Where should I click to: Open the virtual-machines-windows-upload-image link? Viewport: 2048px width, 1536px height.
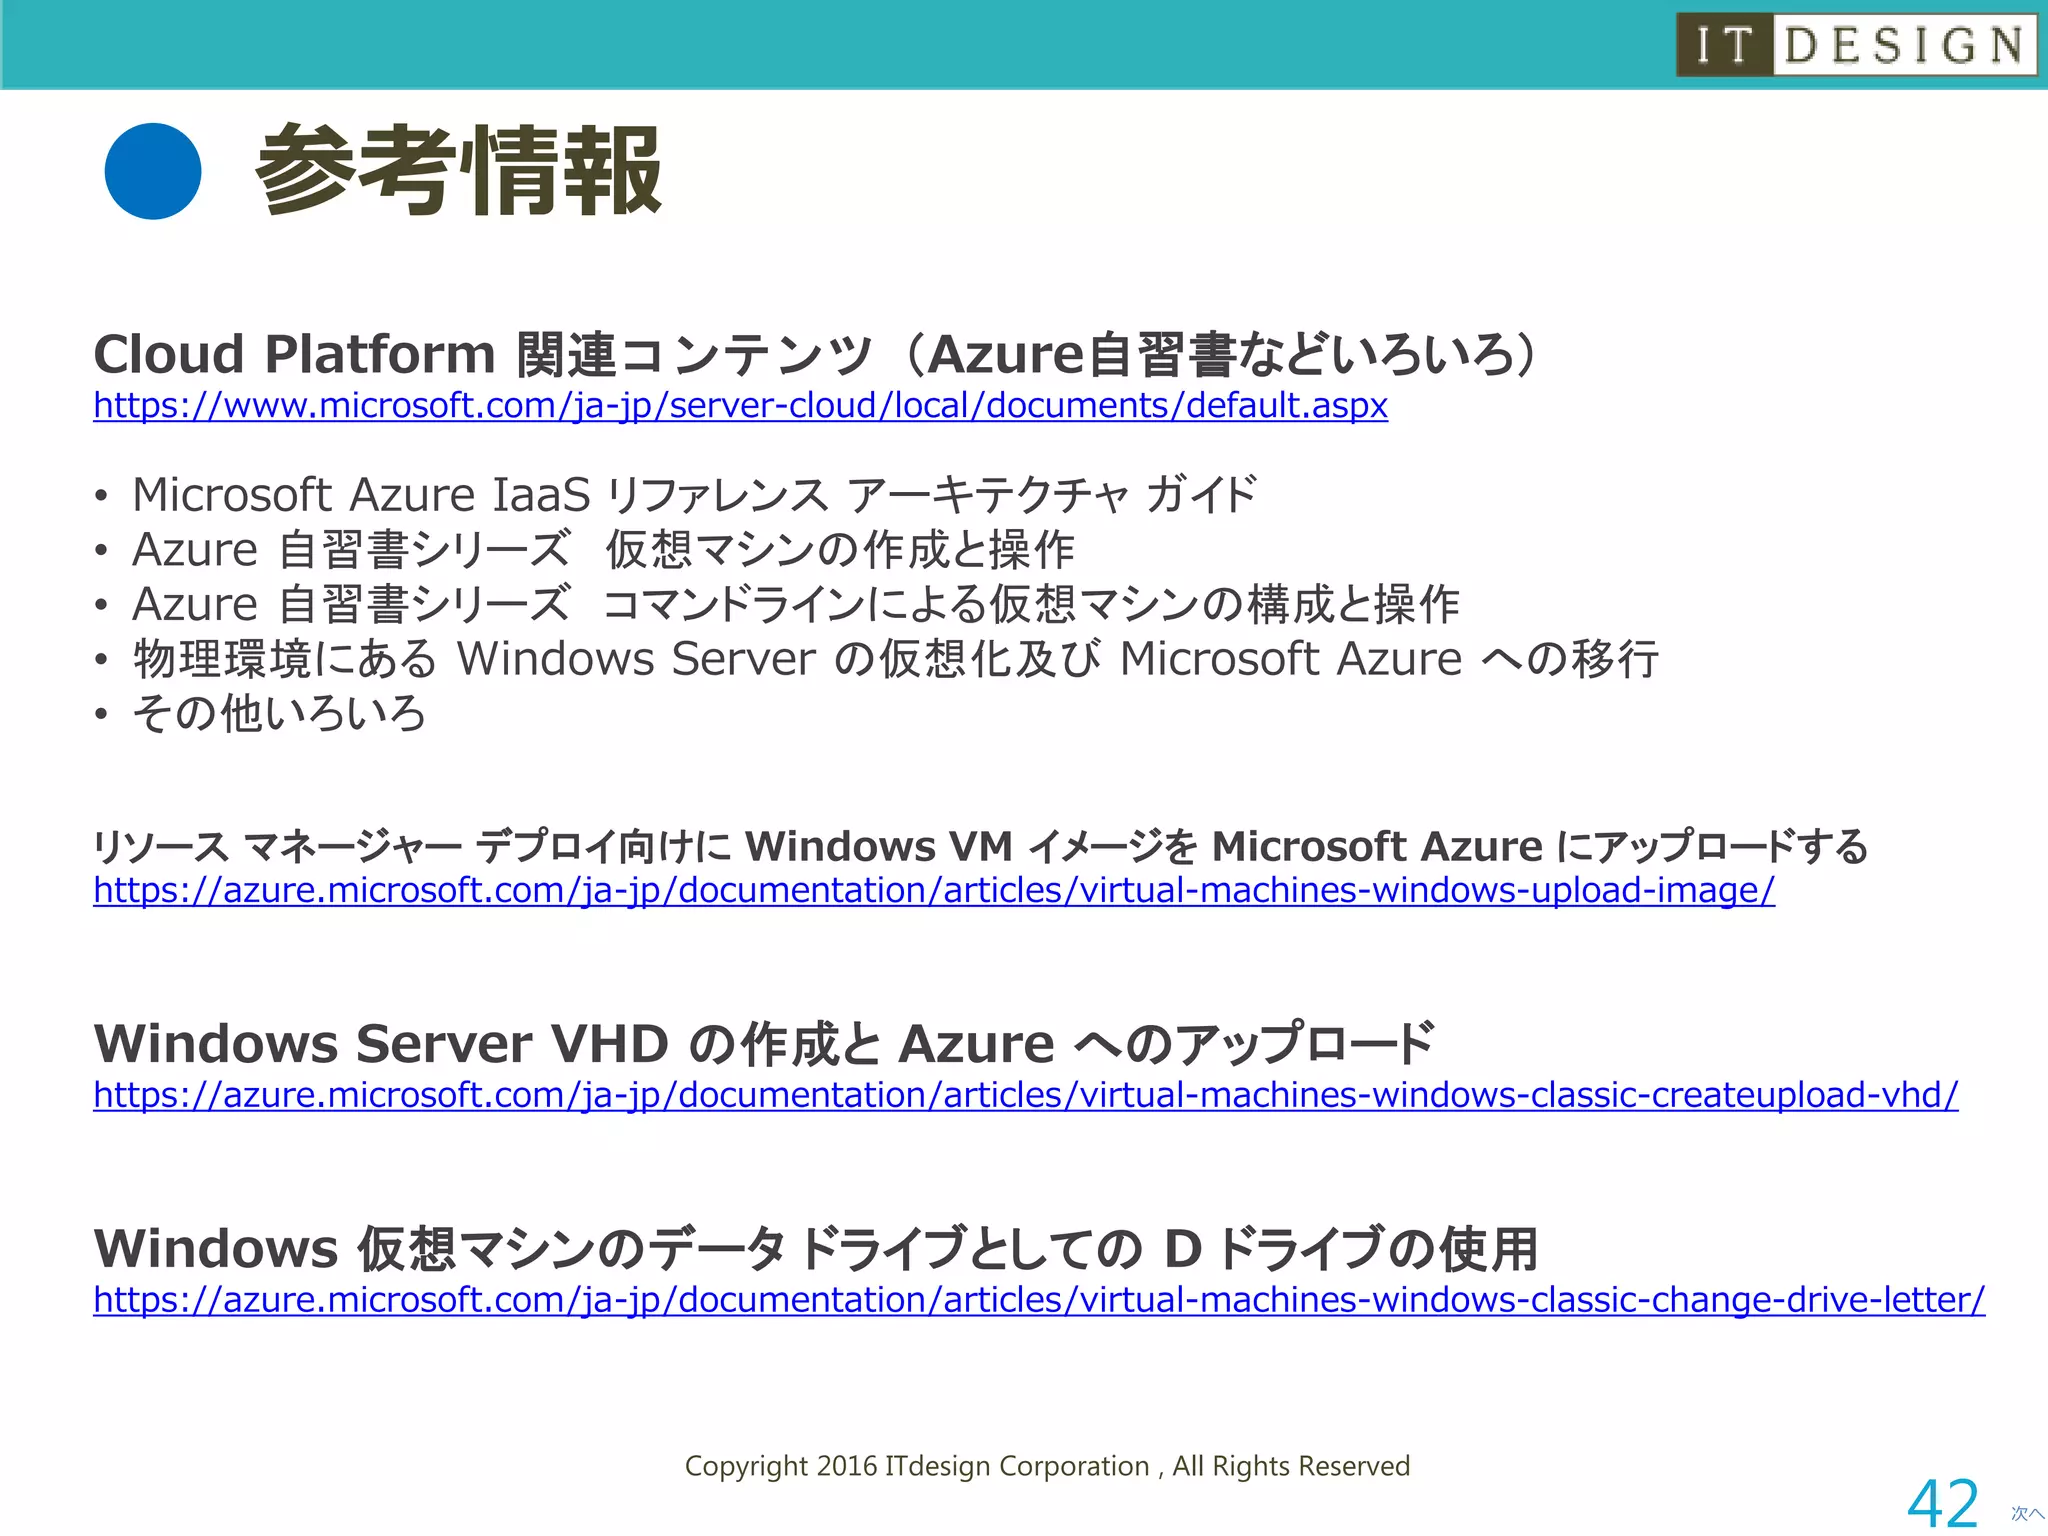[934, 890]
